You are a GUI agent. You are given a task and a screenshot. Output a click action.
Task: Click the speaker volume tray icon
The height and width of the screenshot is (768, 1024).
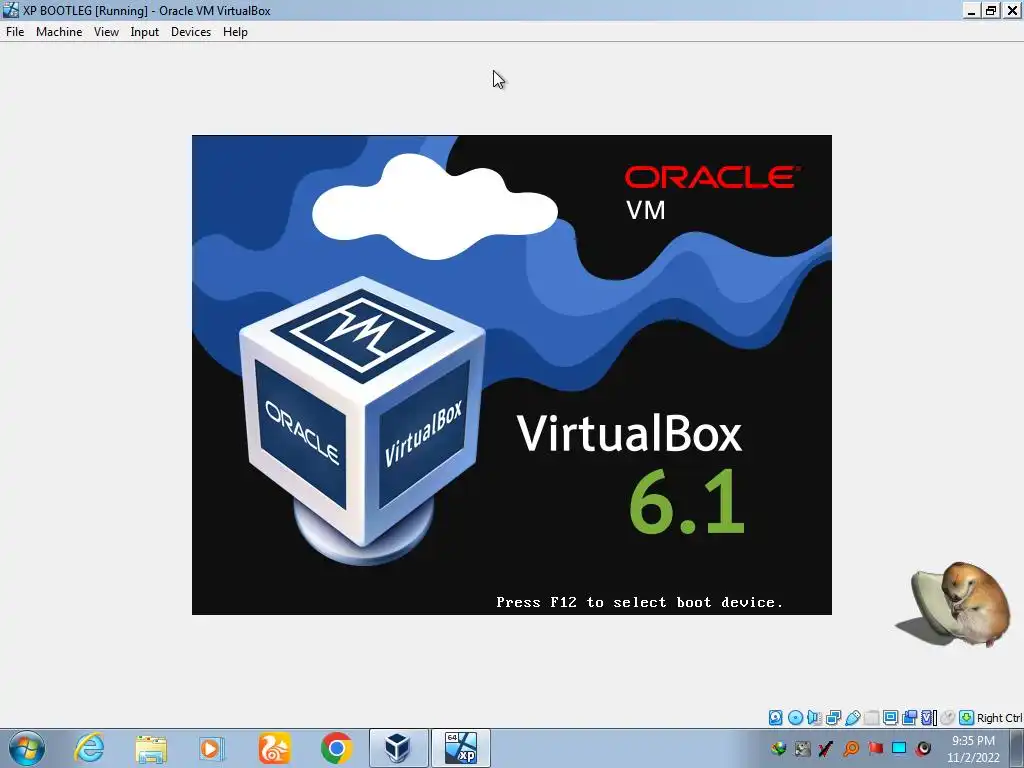coord(923,748)
